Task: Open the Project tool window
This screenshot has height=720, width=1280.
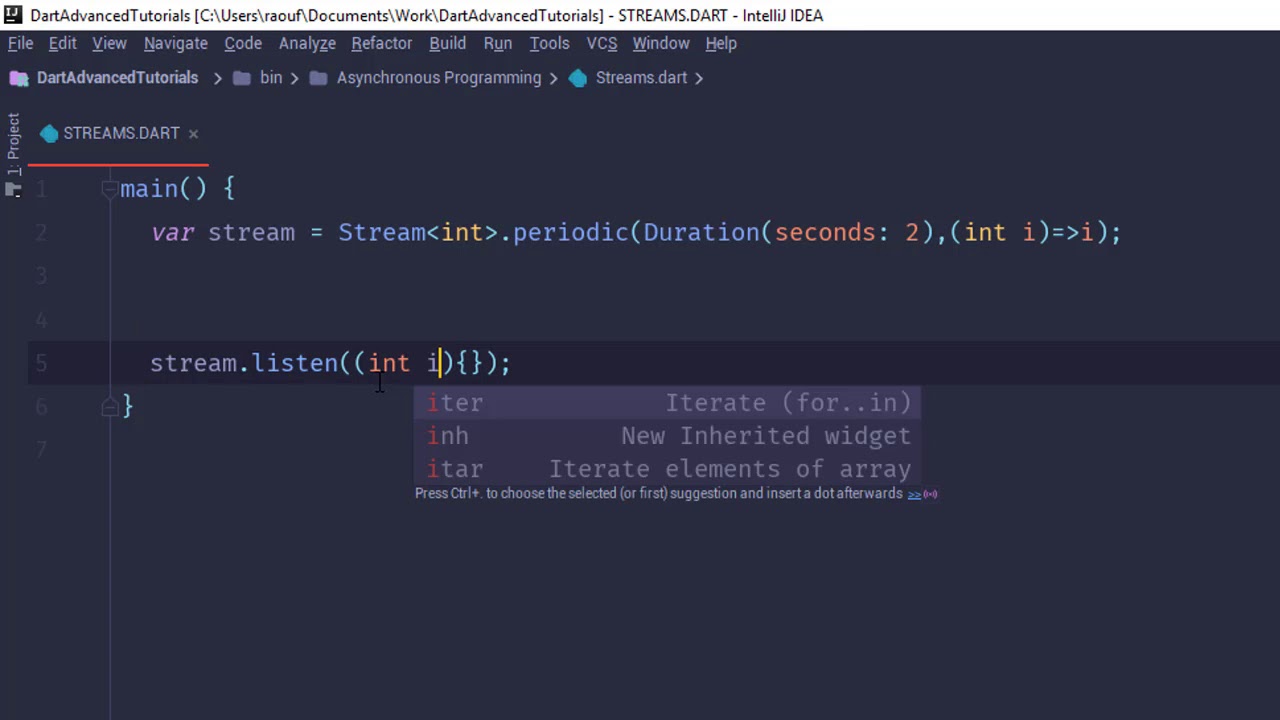Action: pos(13,144)
